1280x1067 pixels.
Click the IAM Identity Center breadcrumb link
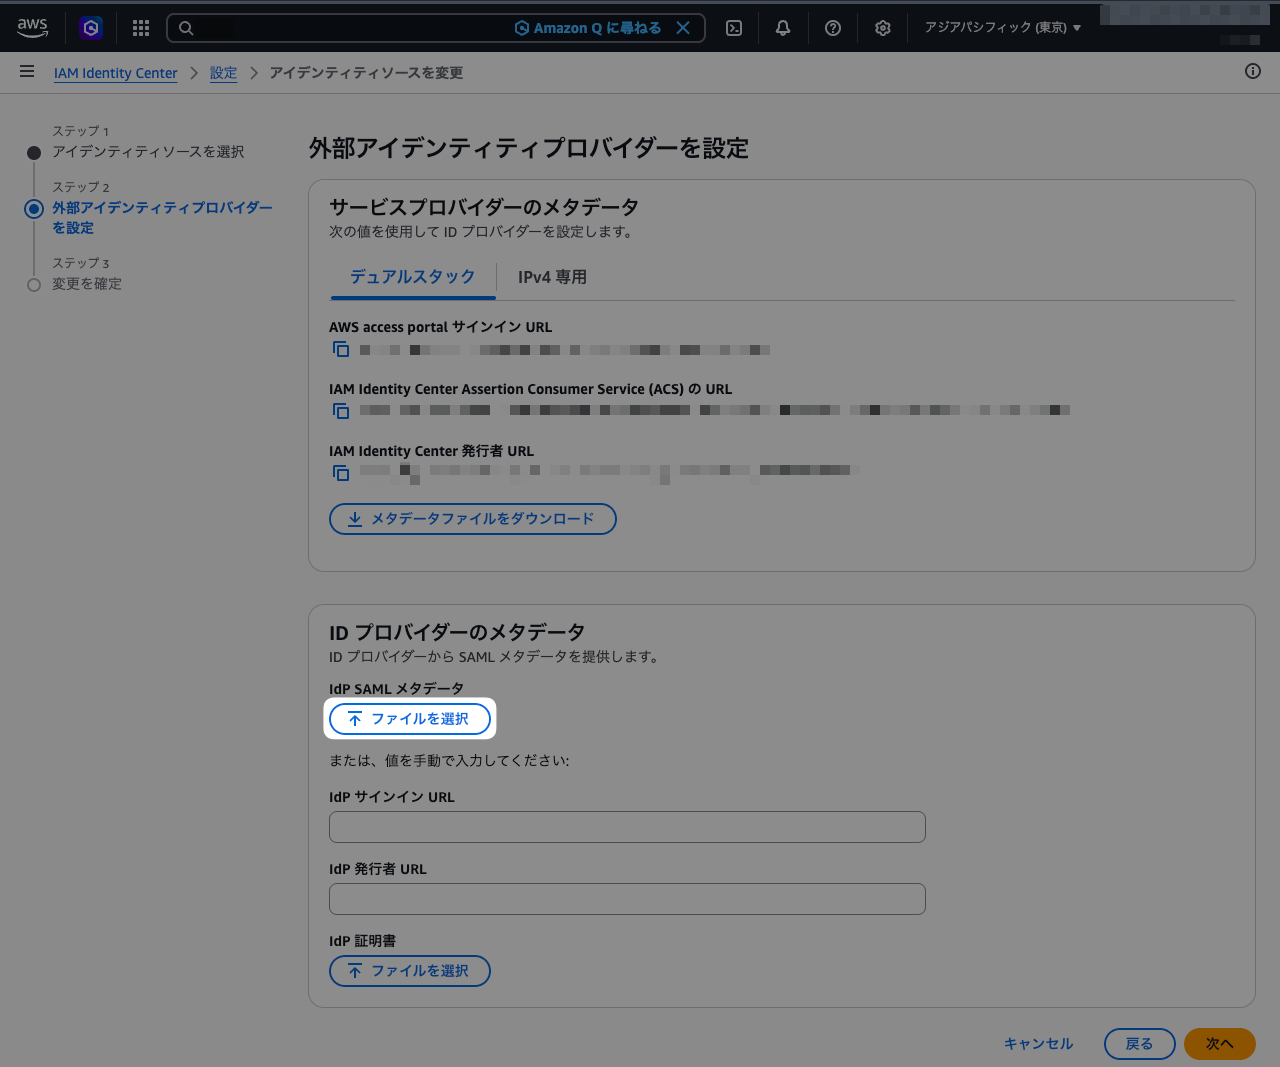pos(116,73)
